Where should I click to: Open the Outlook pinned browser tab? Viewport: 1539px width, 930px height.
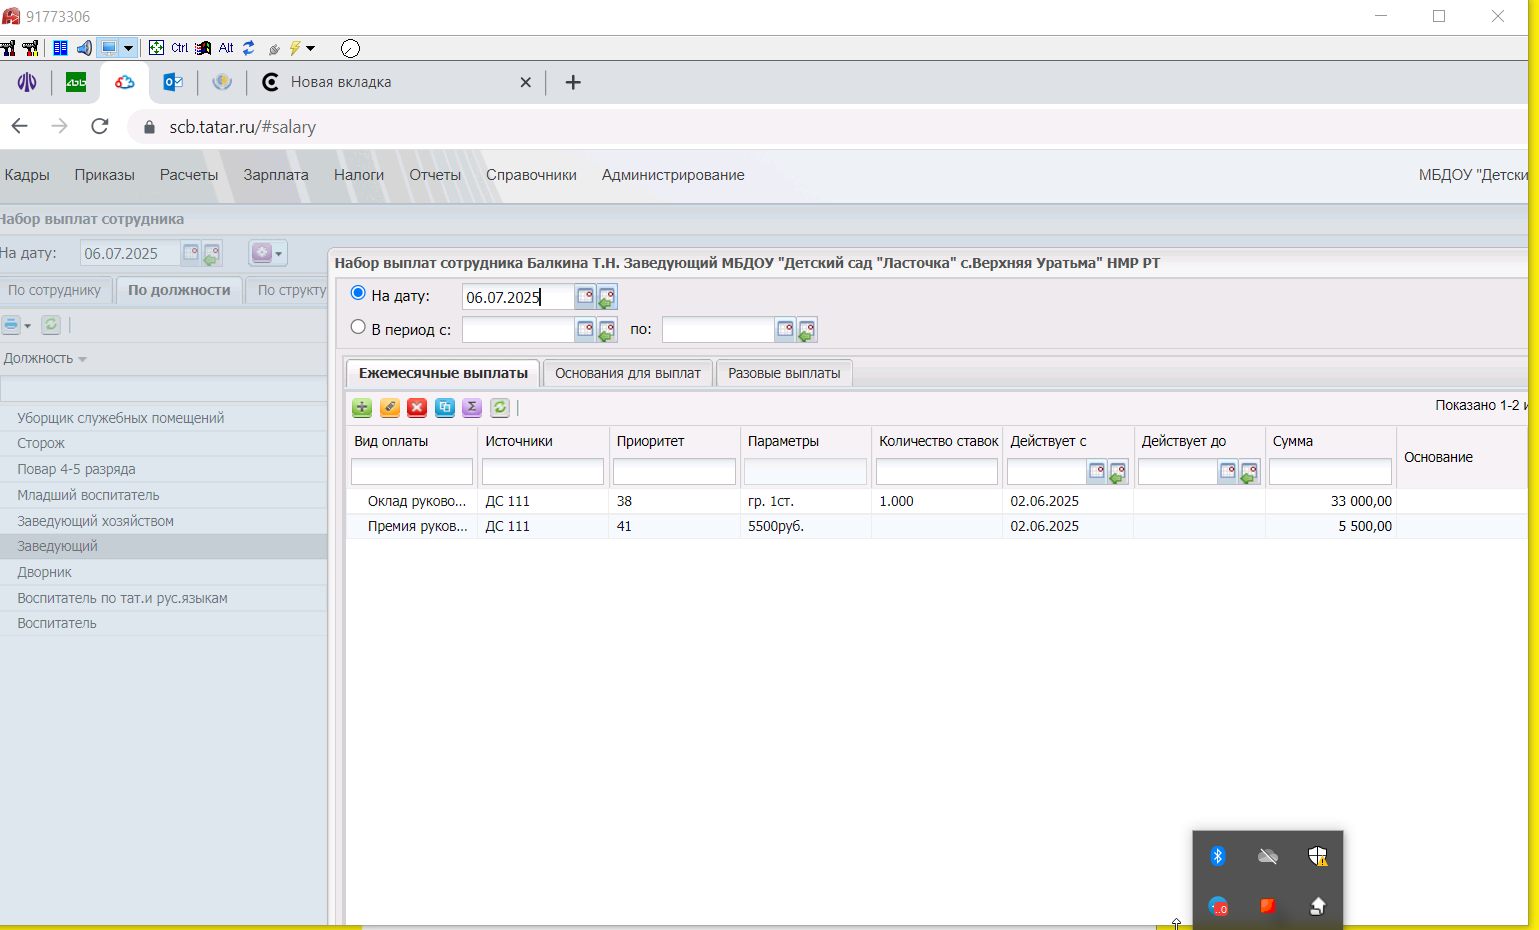[173, 82]
